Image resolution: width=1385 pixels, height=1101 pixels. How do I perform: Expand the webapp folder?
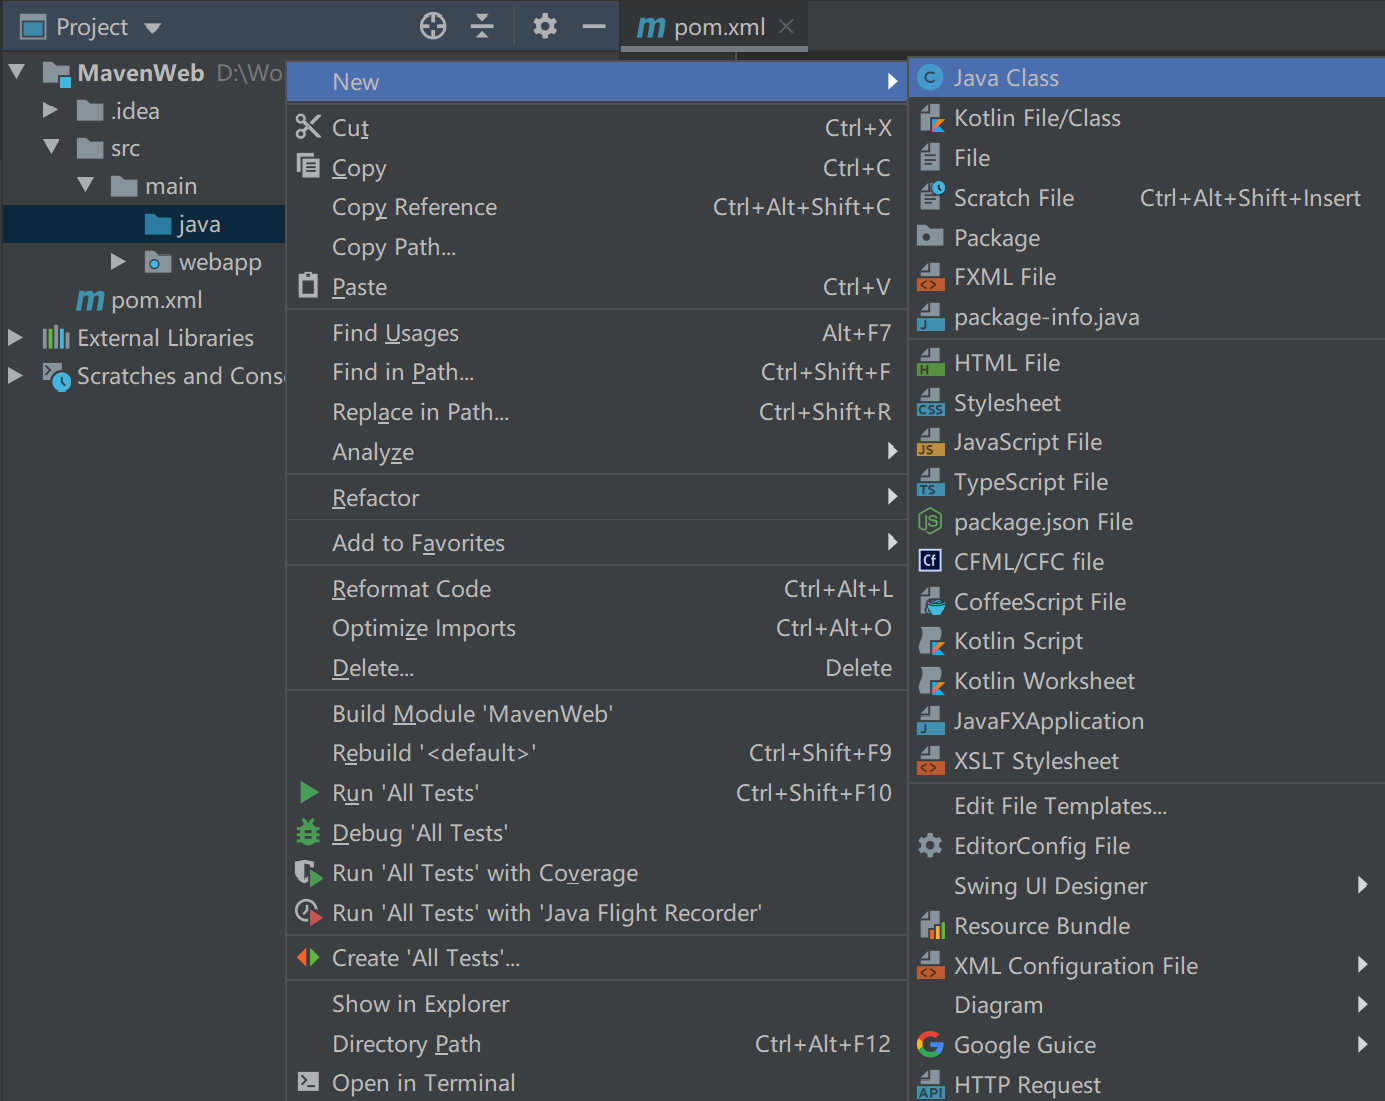coord(118,261)
